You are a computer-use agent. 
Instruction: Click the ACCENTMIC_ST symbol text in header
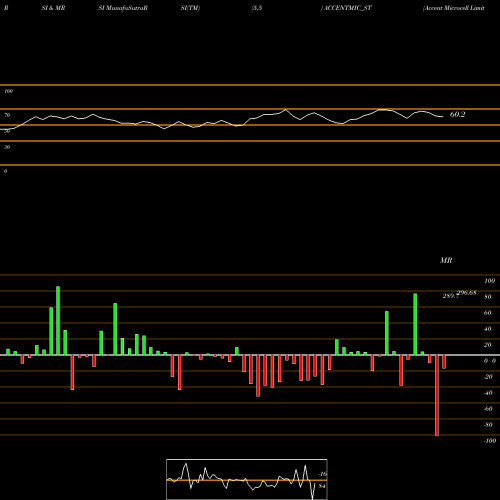pyautogui.click(x=347, y=8)
